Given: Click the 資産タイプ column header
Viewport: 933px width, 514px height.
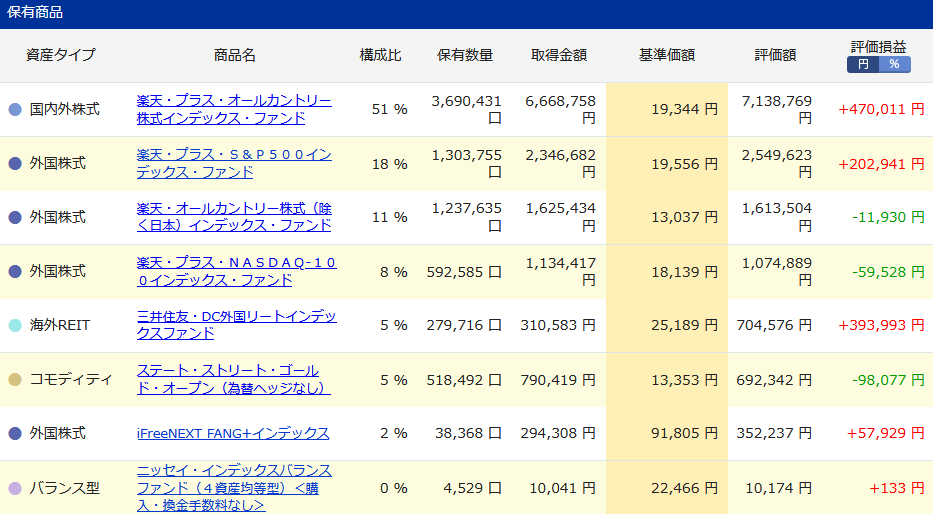Looking at the screenshot, I should tap(61, 55).
